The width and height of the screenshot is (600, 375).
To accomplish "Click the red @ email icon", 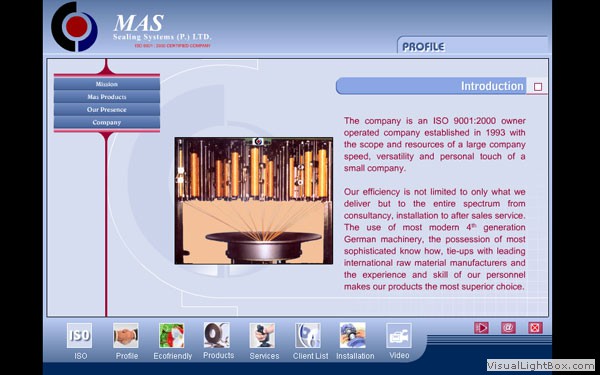I will point(508,328).
